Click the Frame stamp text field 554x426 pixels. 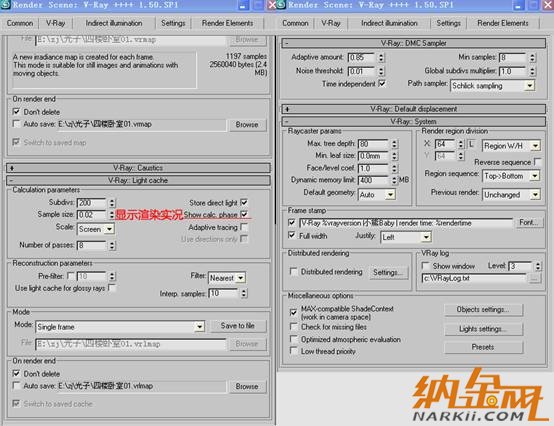point(406,223)
